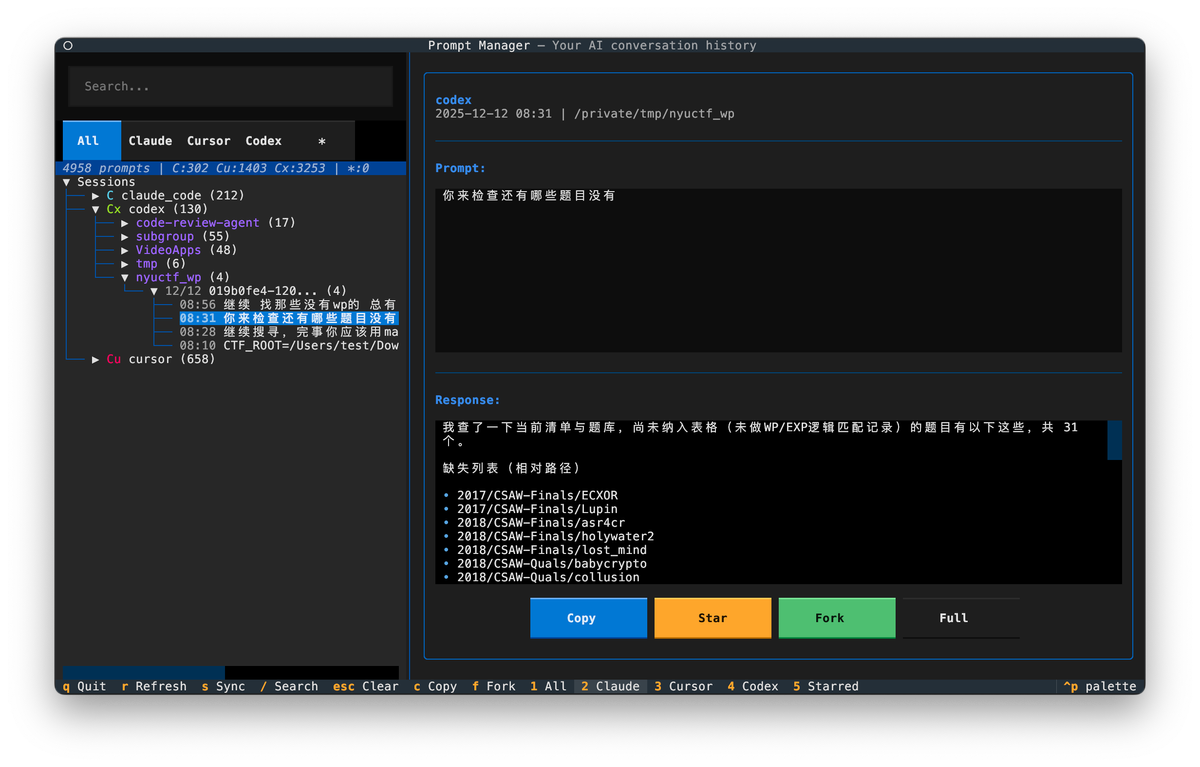Click the codex heading in detail panel
The image size is (1200, 767).
tap(453, 101)
